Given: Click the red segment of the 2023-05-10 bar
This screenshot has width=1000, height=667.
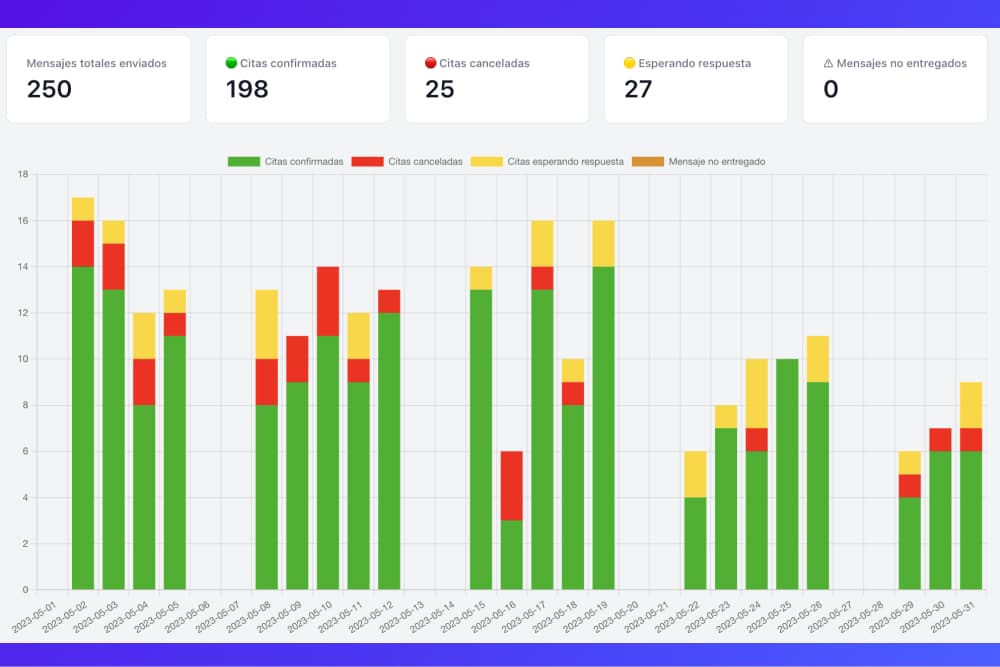Looking at the screenshot, I should coord(328,301).
